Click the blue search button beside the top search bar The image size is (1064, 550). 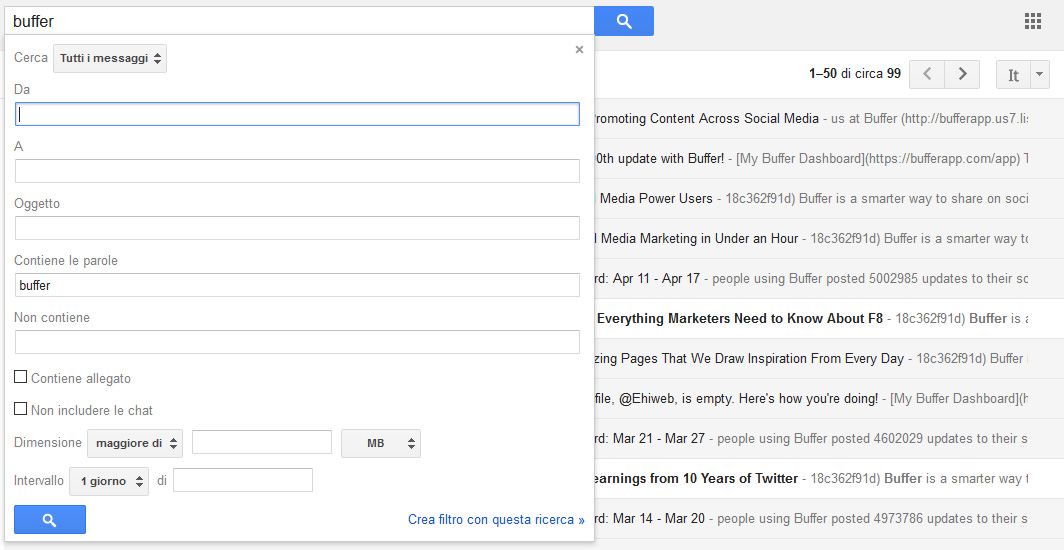624,21
